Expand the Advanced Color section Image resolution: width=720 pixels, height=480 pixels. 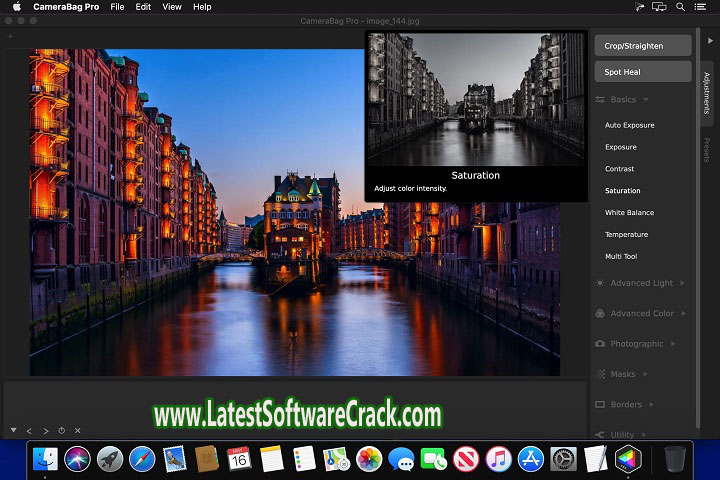click(x=641, y=313)
